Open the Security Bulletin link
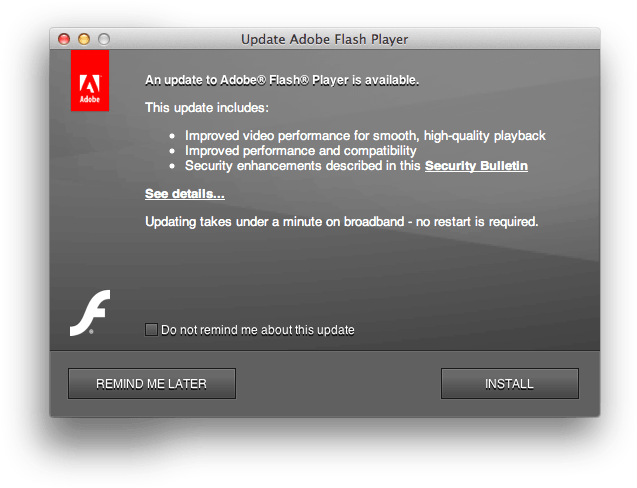 tap(476, 166)
